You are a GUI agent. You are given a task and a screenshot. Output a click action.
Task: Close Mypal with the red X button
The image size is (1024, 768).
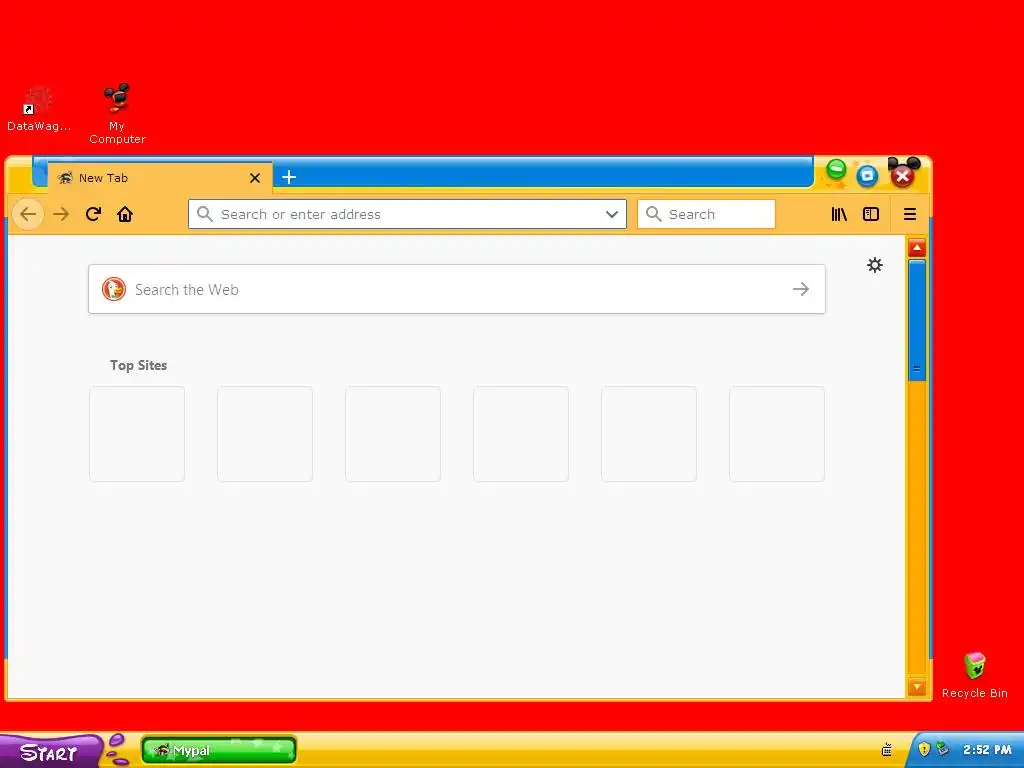coord(903,175)
